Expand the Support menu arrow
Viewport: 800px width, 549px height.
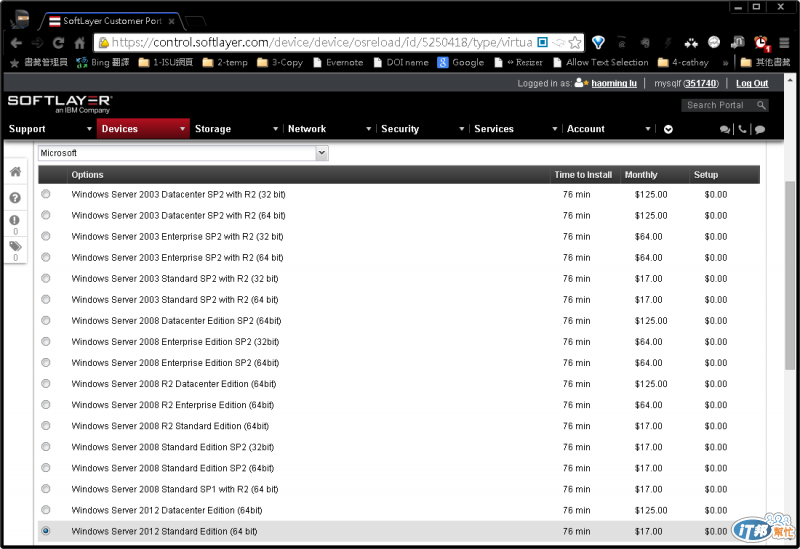[x=89, y=129]
